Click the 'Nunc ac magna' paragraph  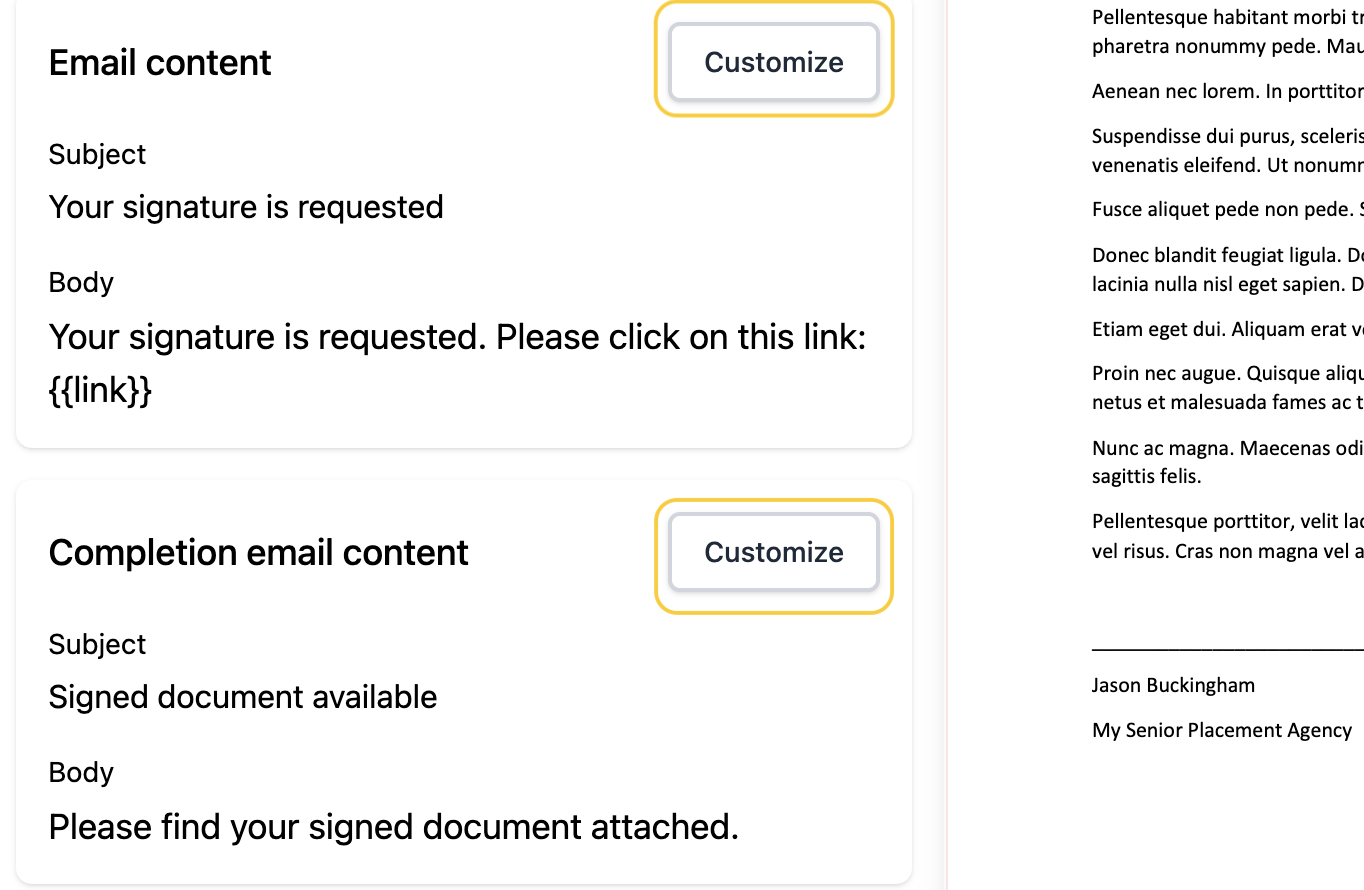(1228, 461)
